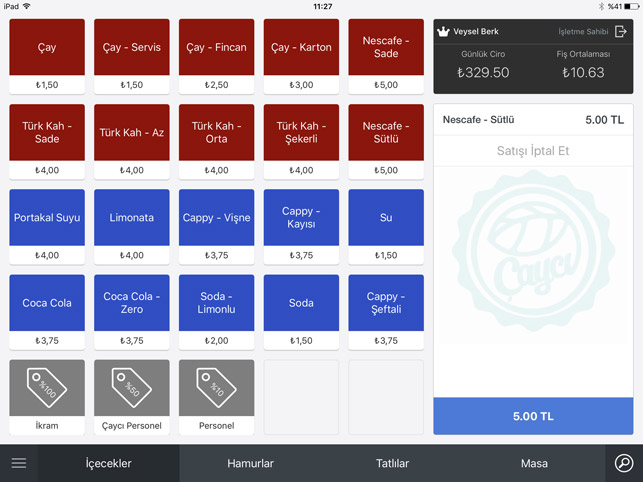Tap the crown icon next to Veysel Berk
This screenshot has height=482, width=643.
(443, 32)
